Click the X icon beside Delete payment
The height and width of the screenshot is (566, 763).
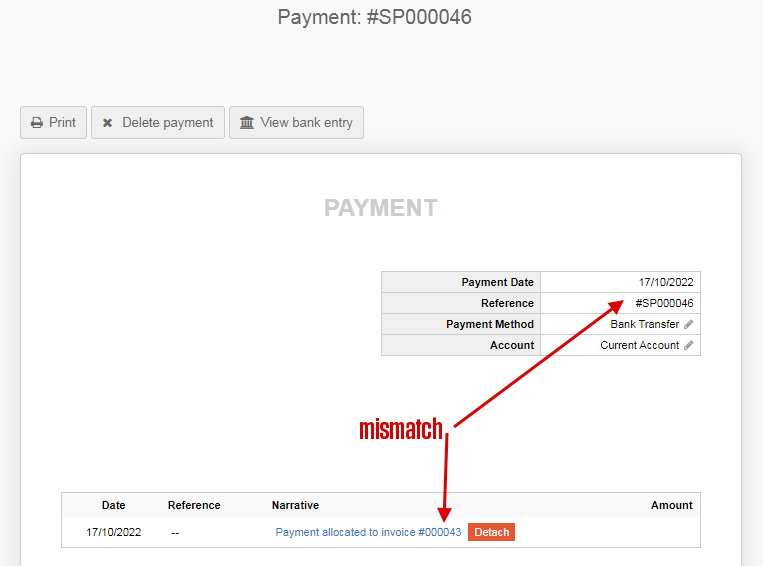click(108, 123)
